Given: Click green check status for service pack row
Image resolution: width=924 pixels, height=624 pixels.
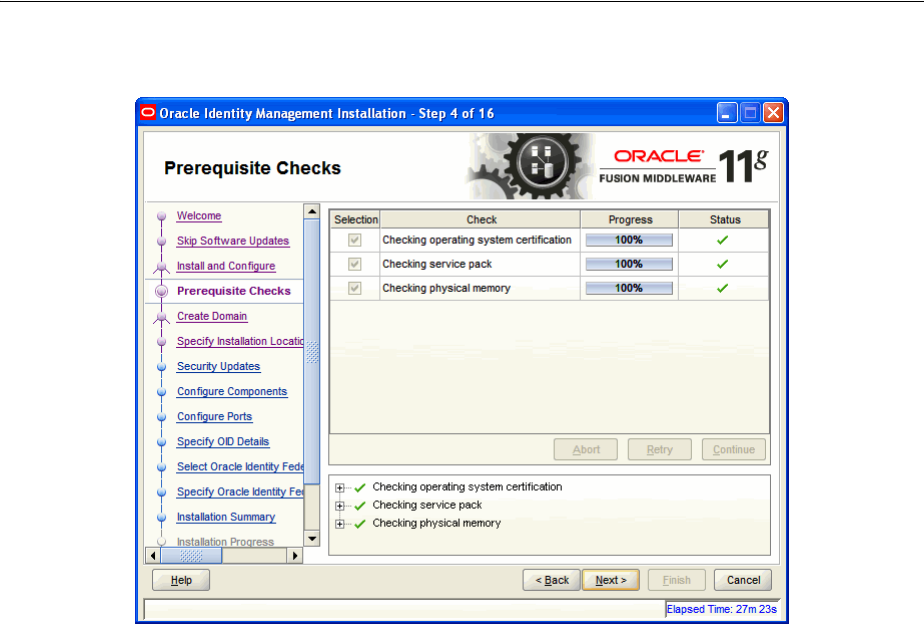Looking at the screenshot, I should point(722,264).
